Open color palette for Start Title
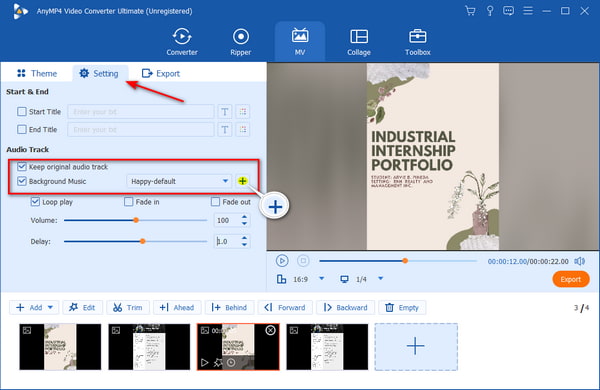 tap(243, 111)
